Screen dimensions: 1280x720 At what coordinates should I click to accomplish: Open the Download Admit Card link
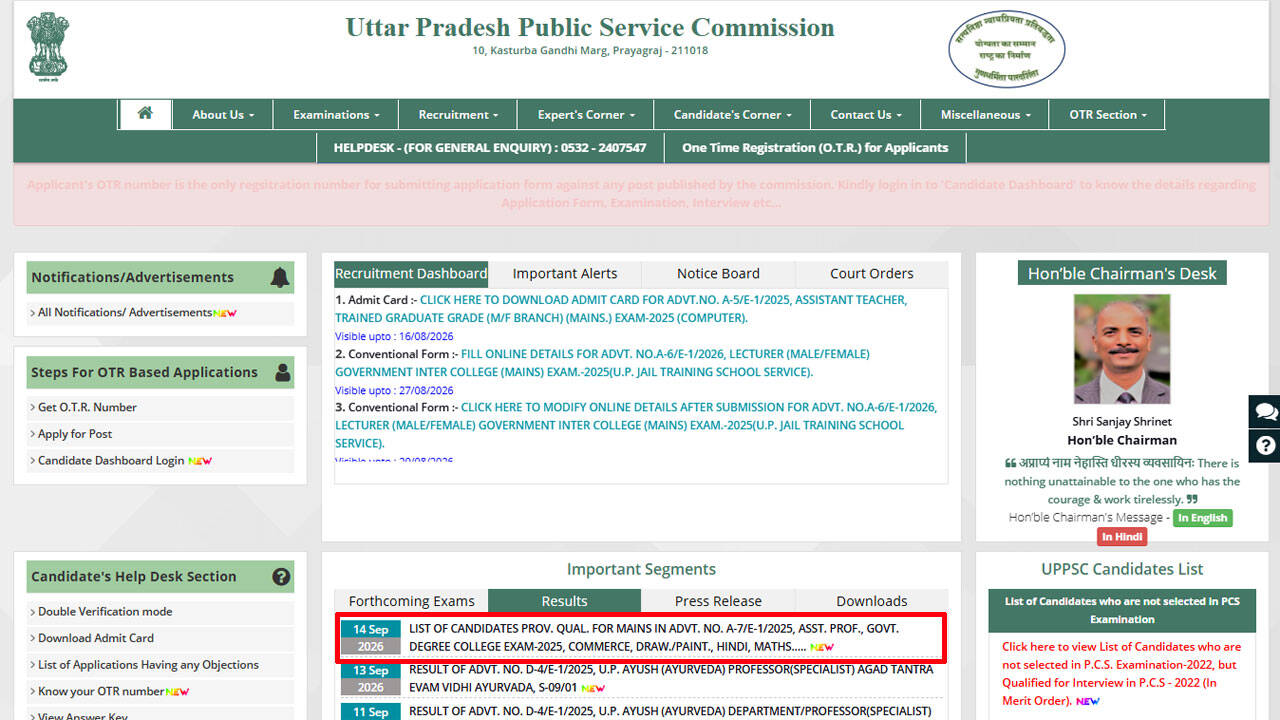96,638
